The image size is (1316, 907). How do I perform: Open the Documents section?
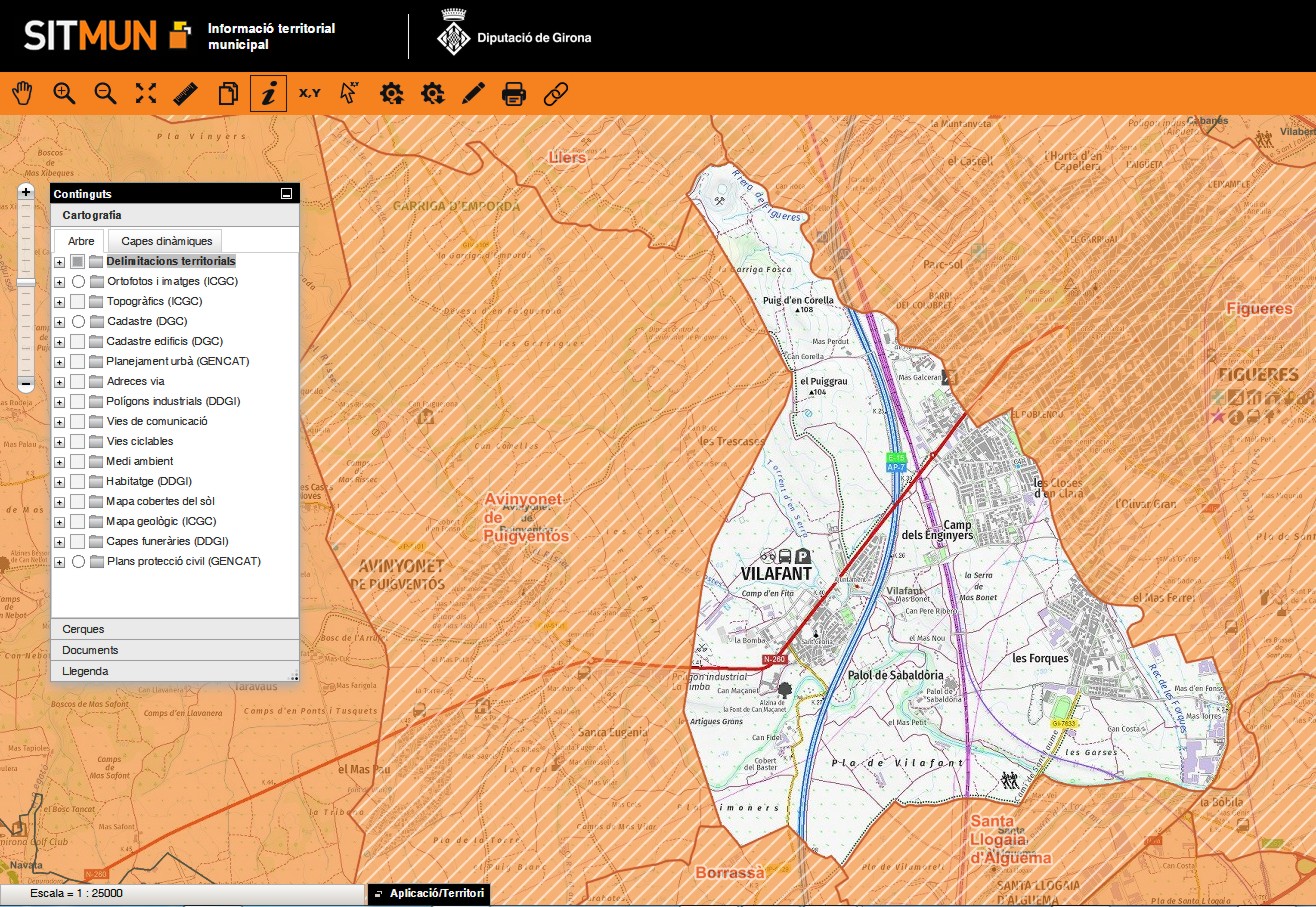(175, 650)
